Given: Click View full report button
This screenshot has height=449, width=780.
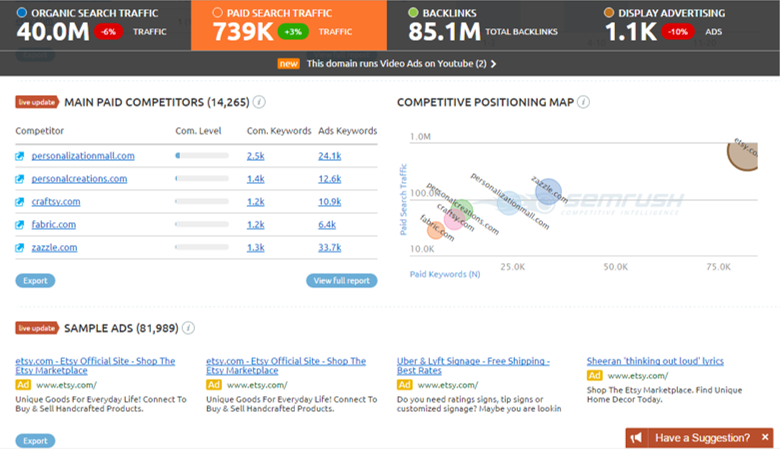Looking at the screenshot, I should (x=342, y=280).
